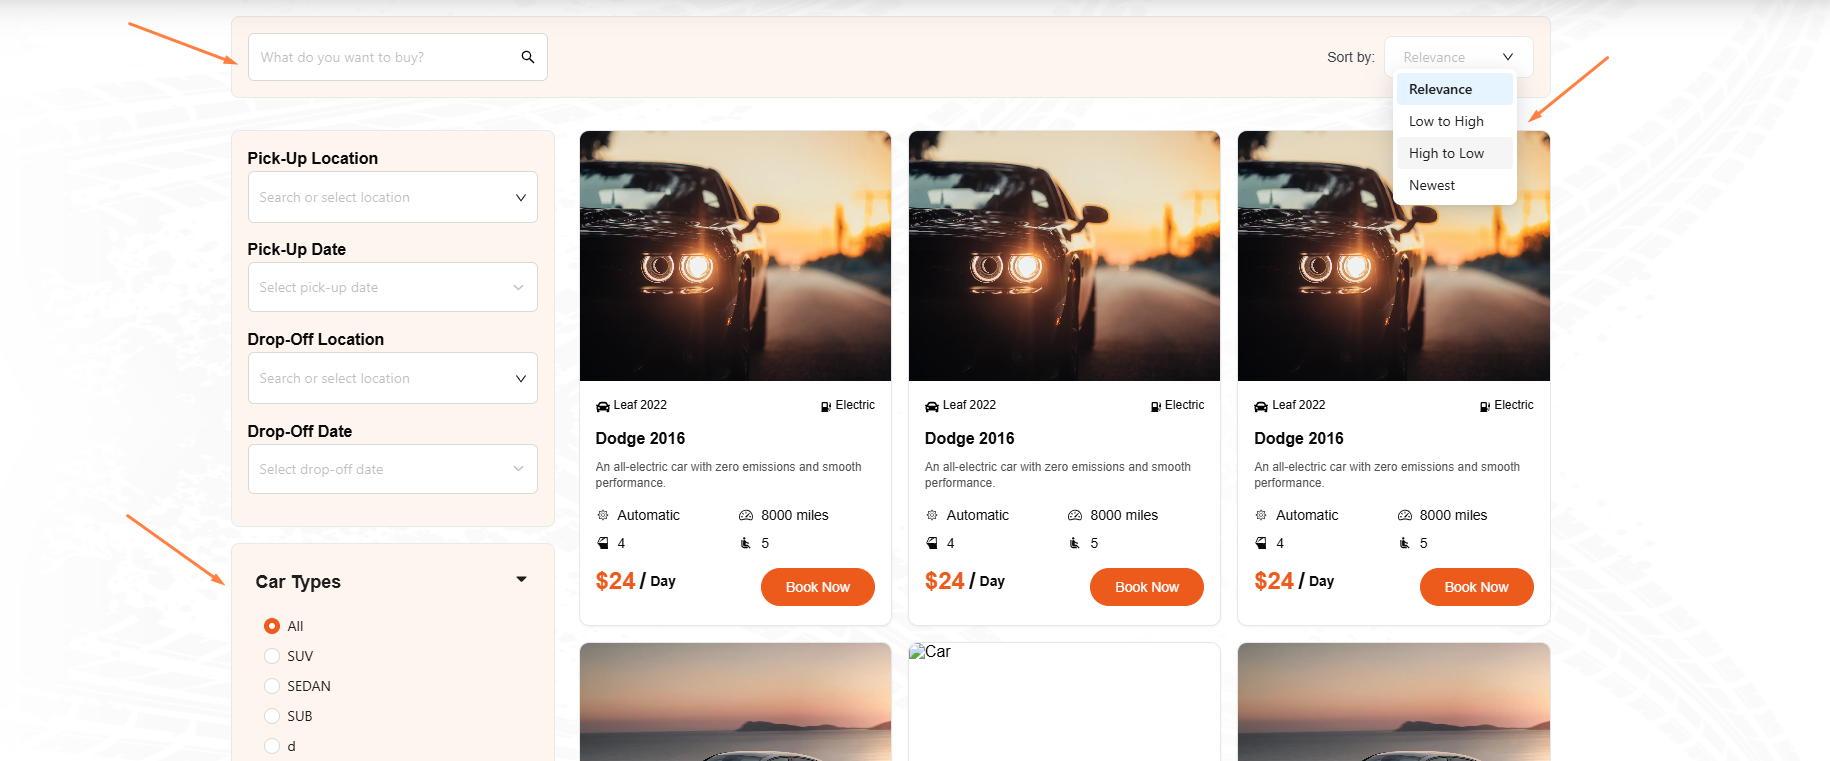Screen dimensions: 1830x761
Task: Open the Pick-Up Location dropdown
Action: coord(392,197)
